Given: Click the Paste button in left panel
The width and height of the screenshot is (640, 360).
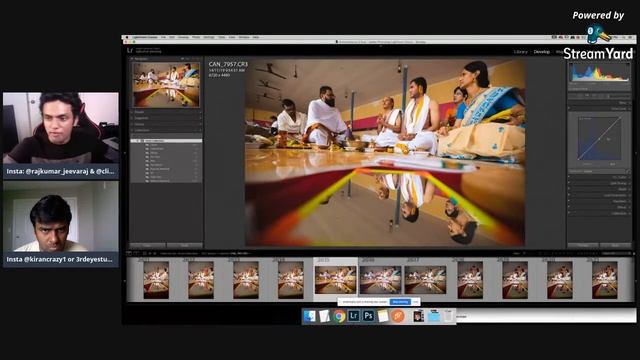Looking at the screenshot, I should (x=184, y=246).
